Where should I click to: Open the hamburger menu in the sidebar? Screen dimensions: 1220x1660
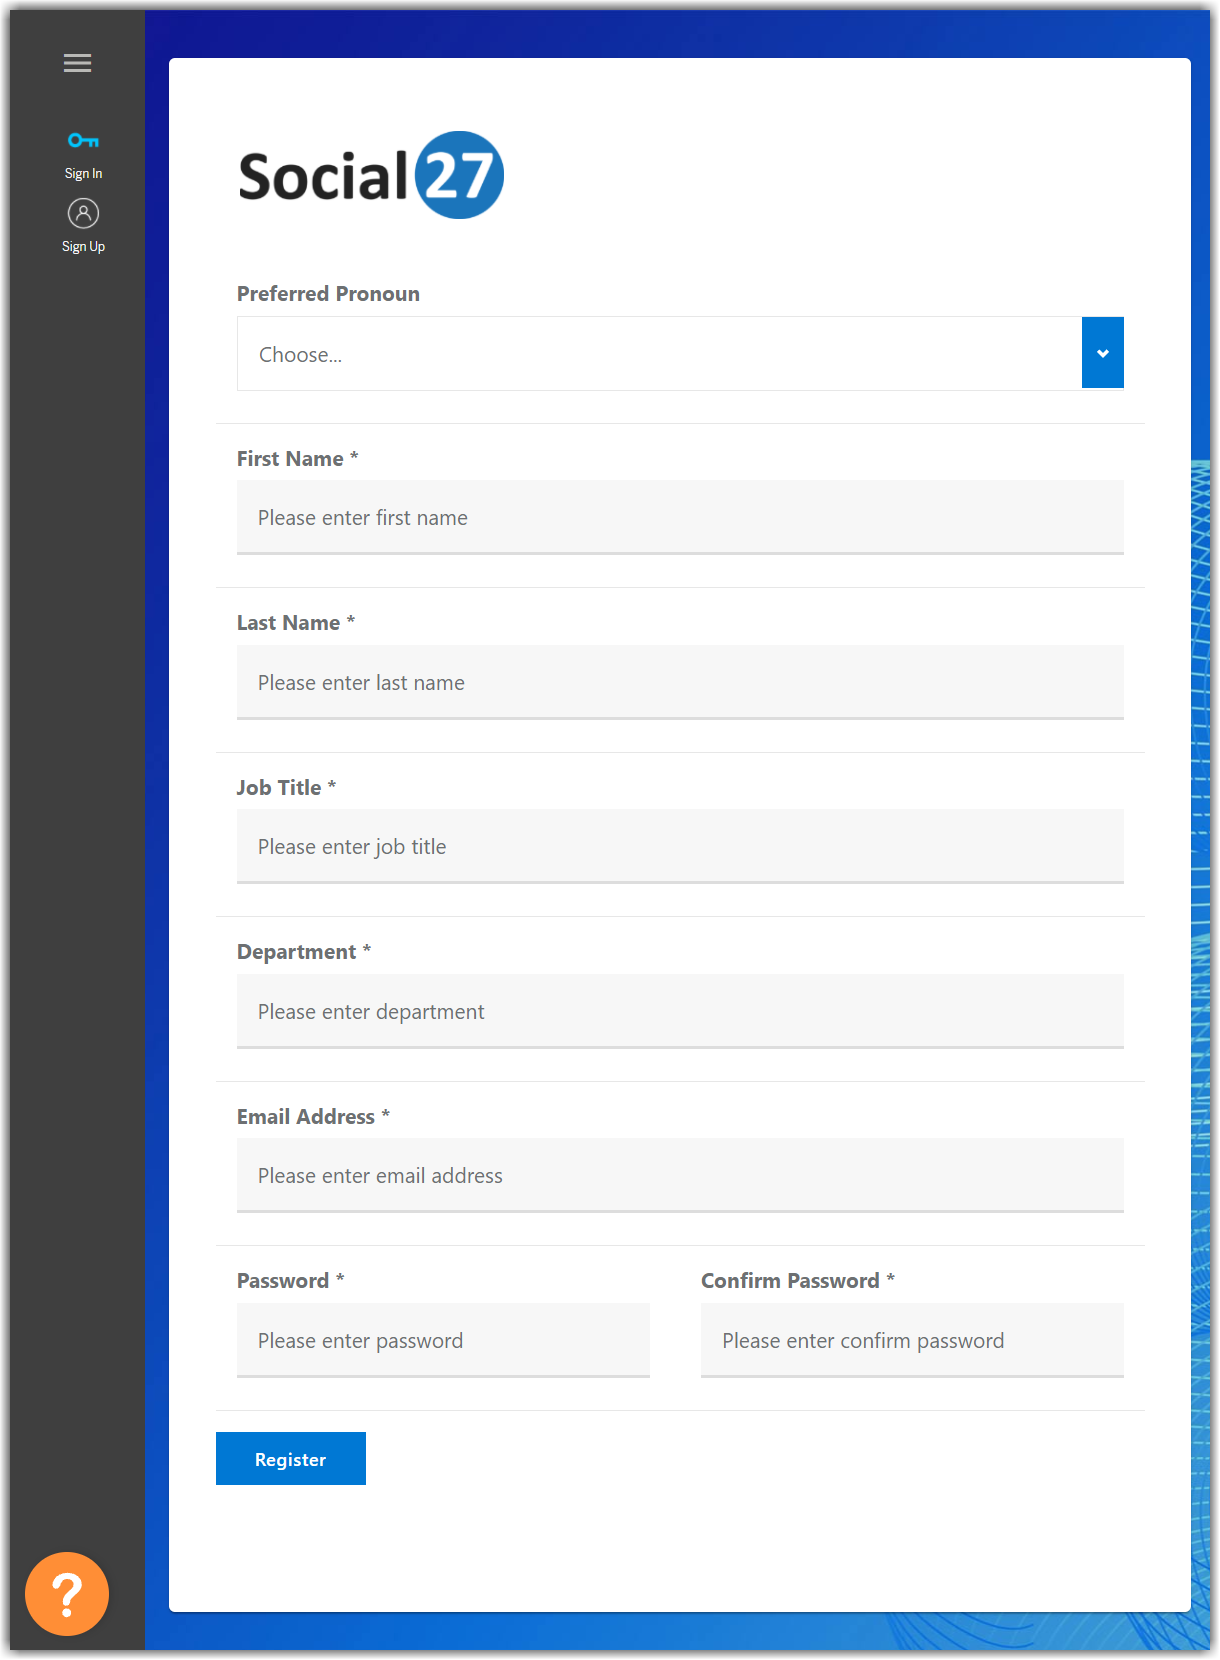tap(77, 63)
